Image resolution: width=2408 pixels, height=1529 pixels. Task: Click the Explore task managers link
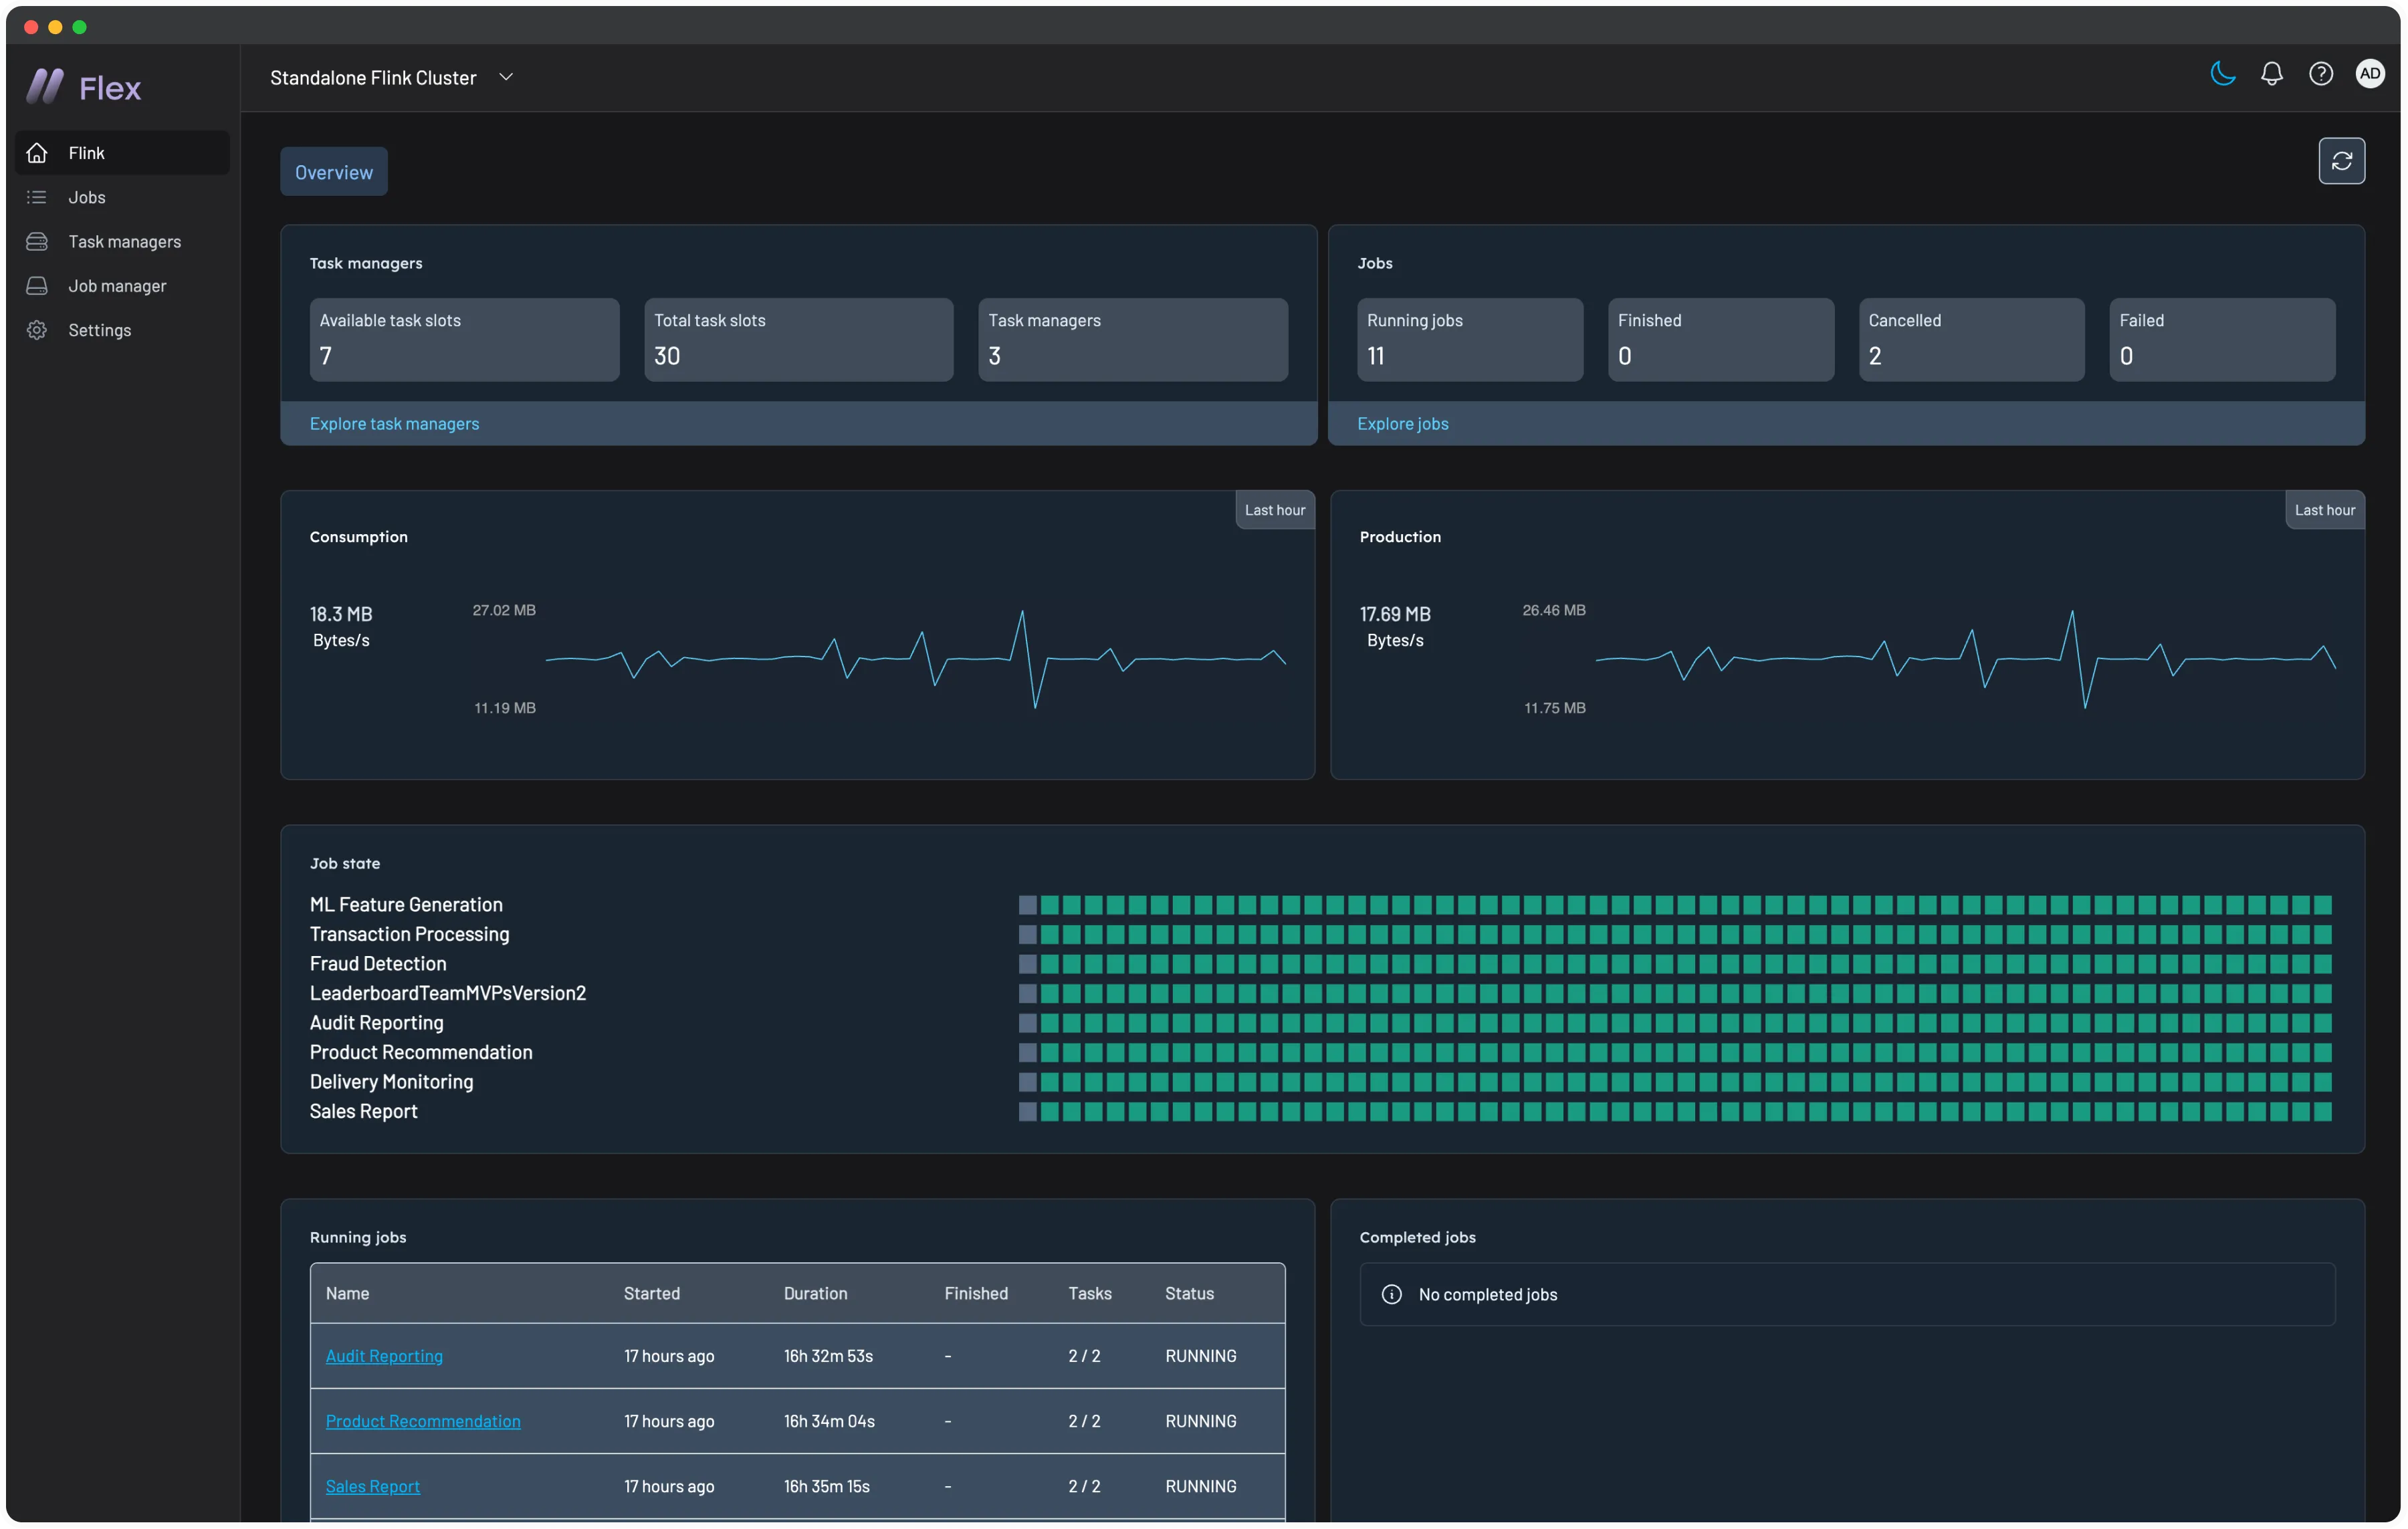(x=394, y=424)
